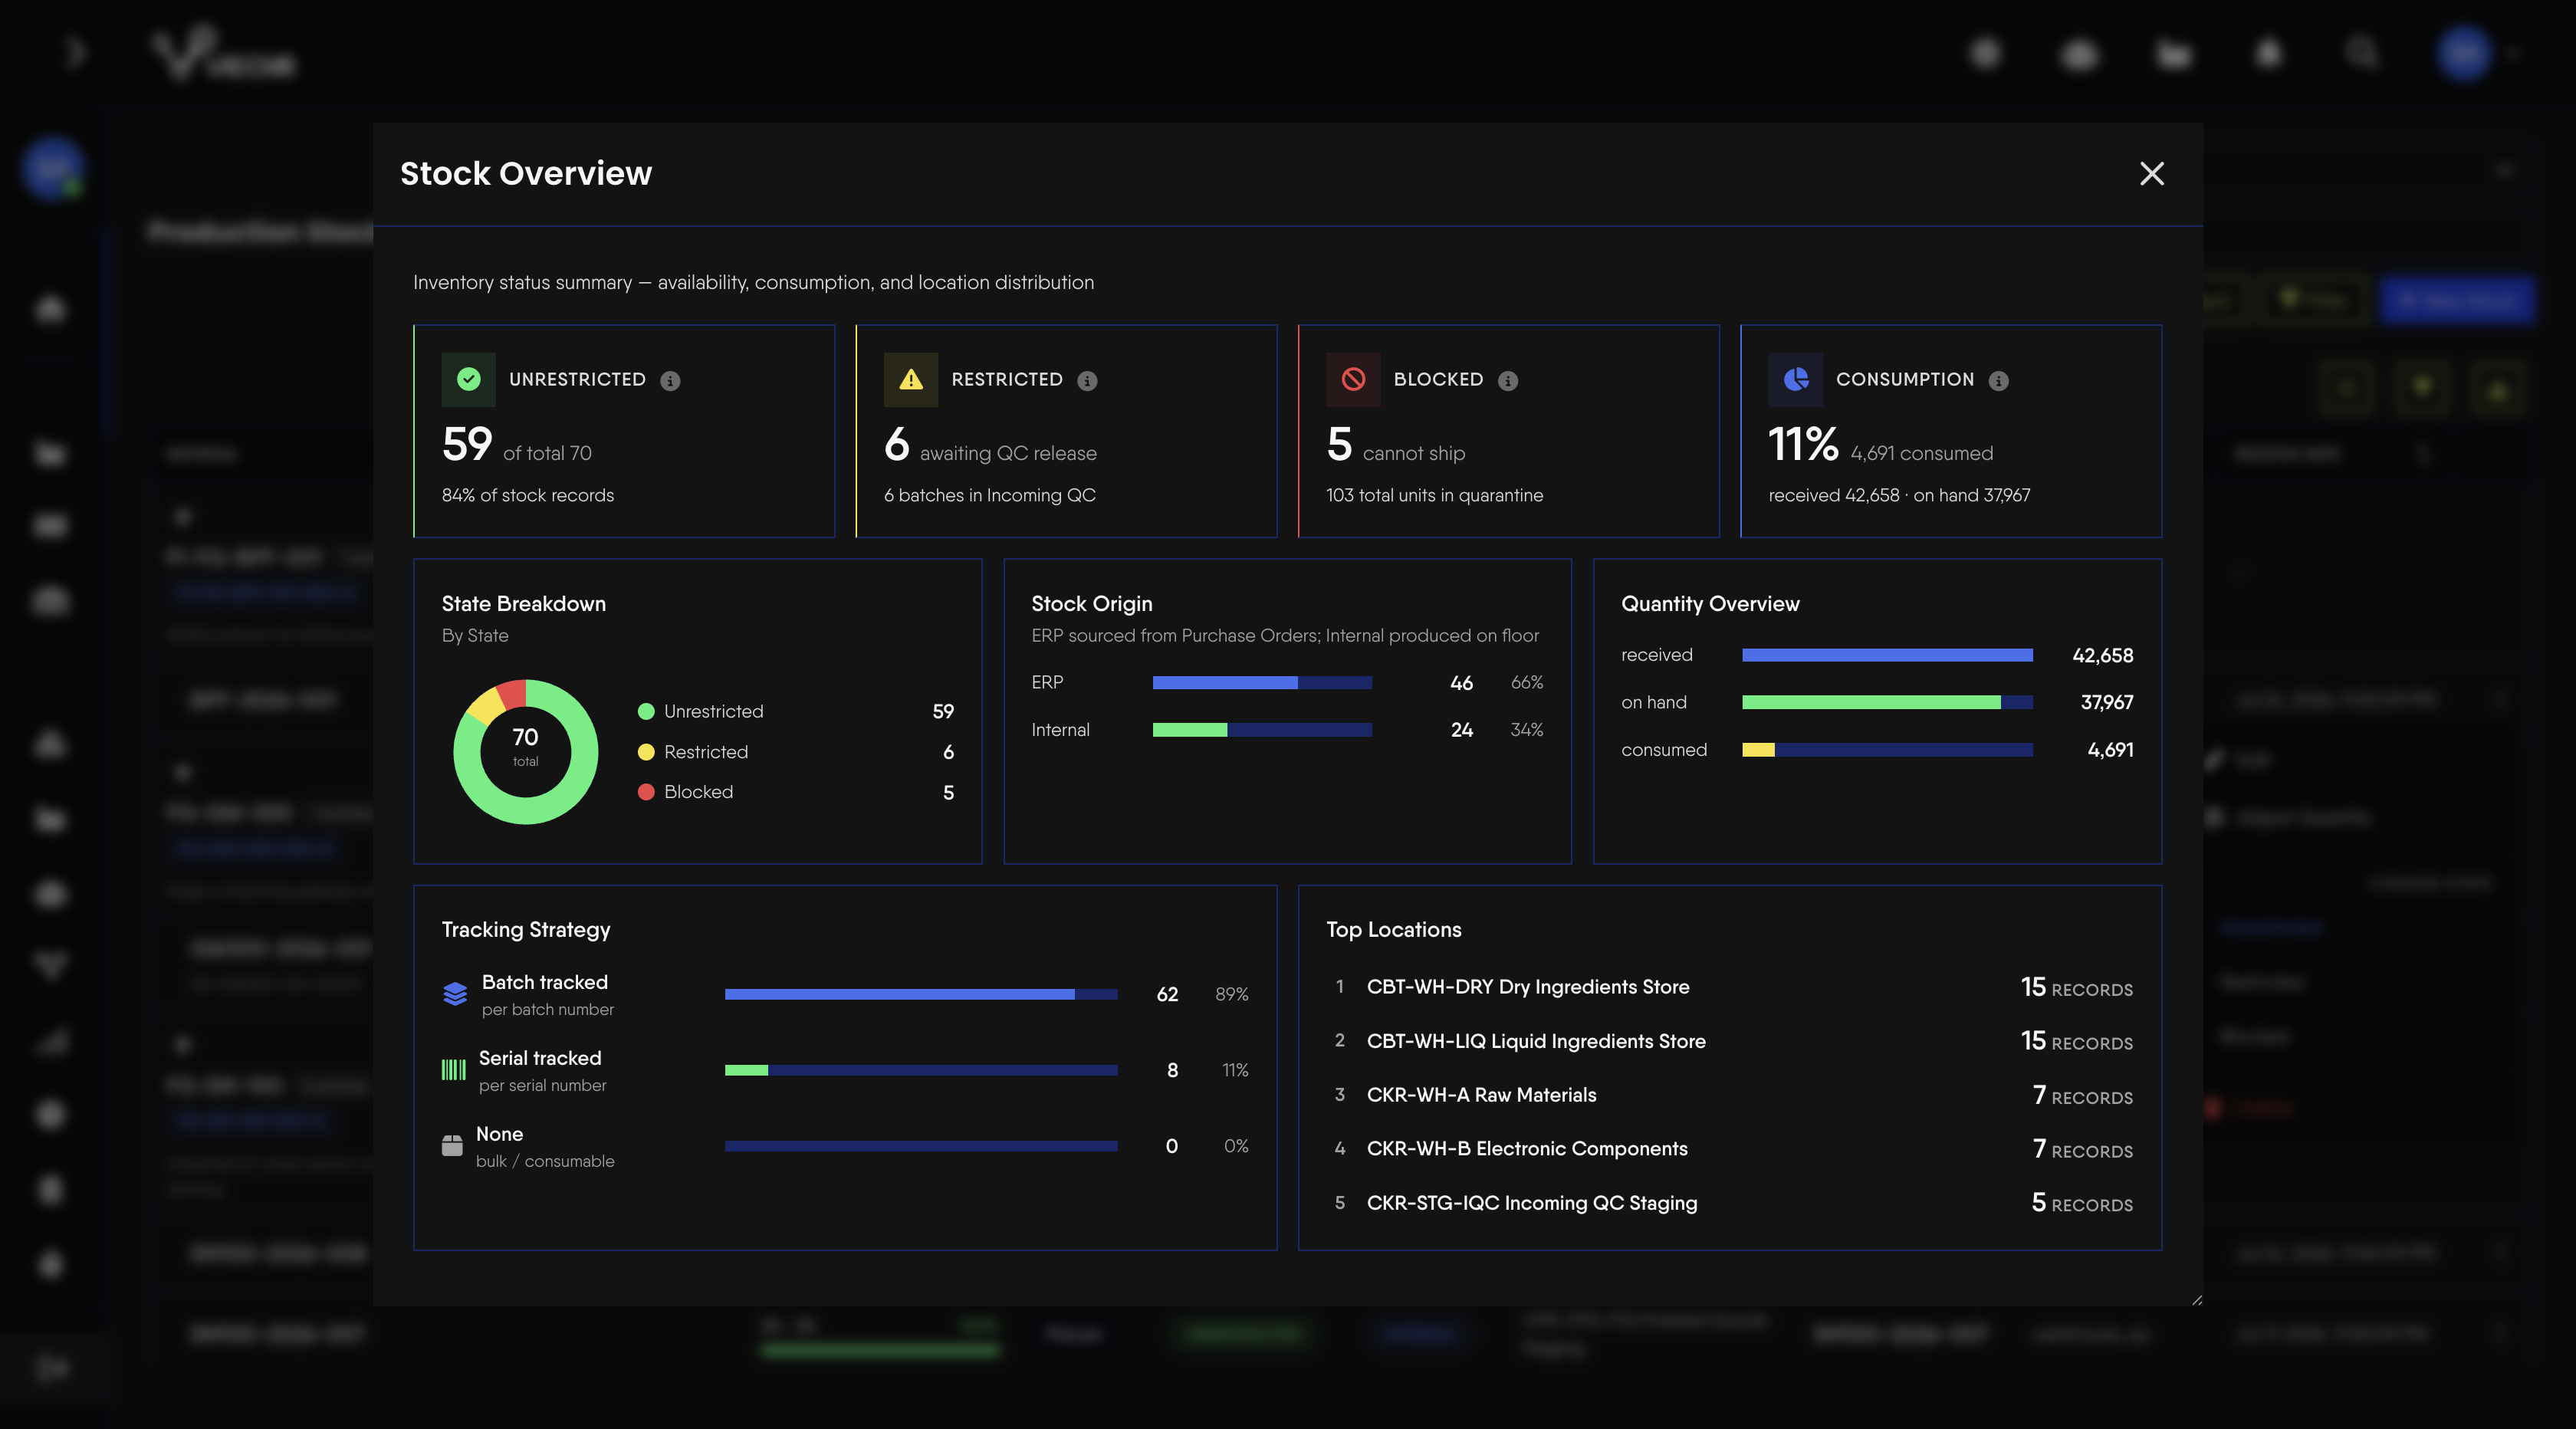Click '103 total units in quarantine' text

pyautogui.click(x=1434, y=495)
